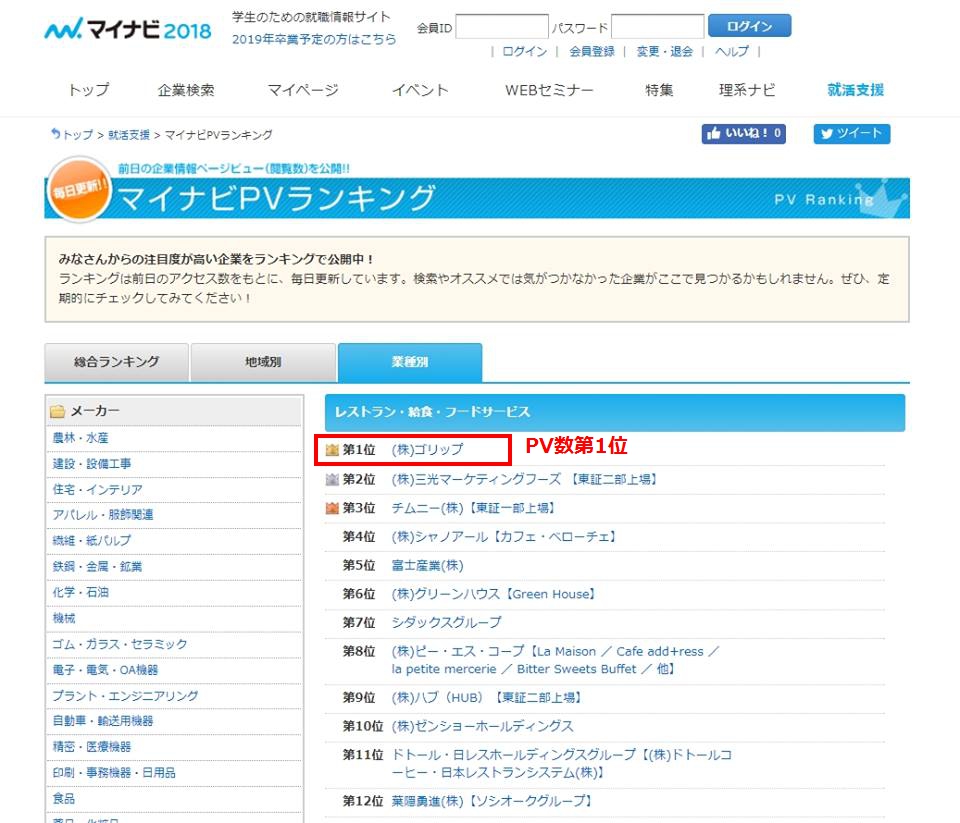Open the (株)ハブ（HUB） company link
Screen dimensions: 960x823
tap(486, 697)
